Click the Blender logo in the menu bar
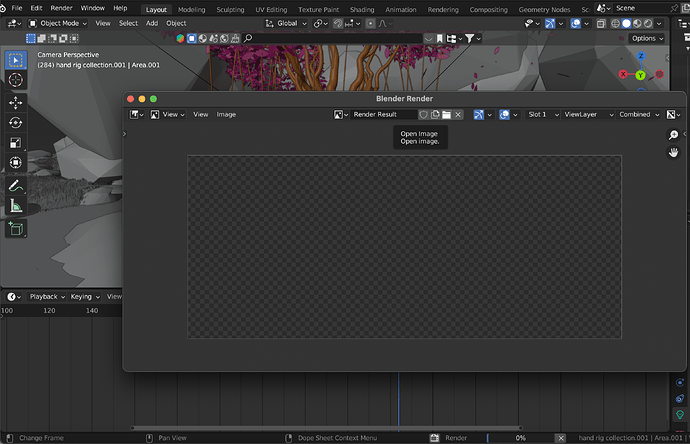 click(x=3, y=8)
